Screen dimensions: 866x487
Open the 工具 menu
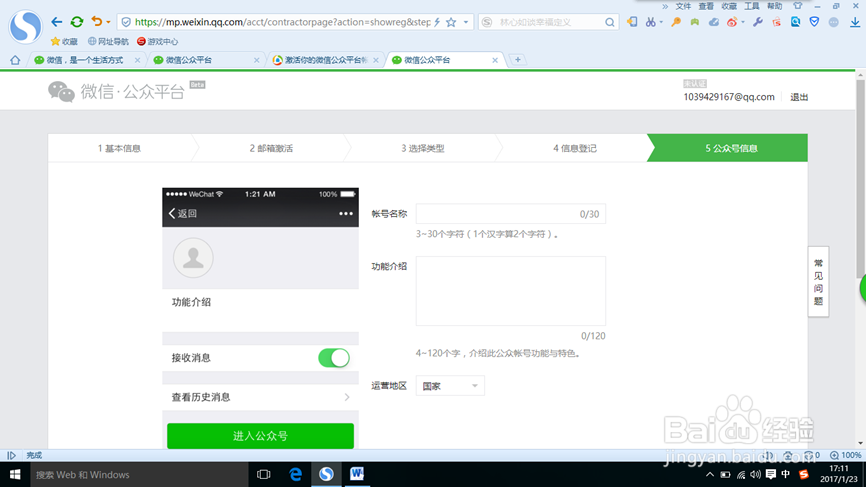point(752,6)
